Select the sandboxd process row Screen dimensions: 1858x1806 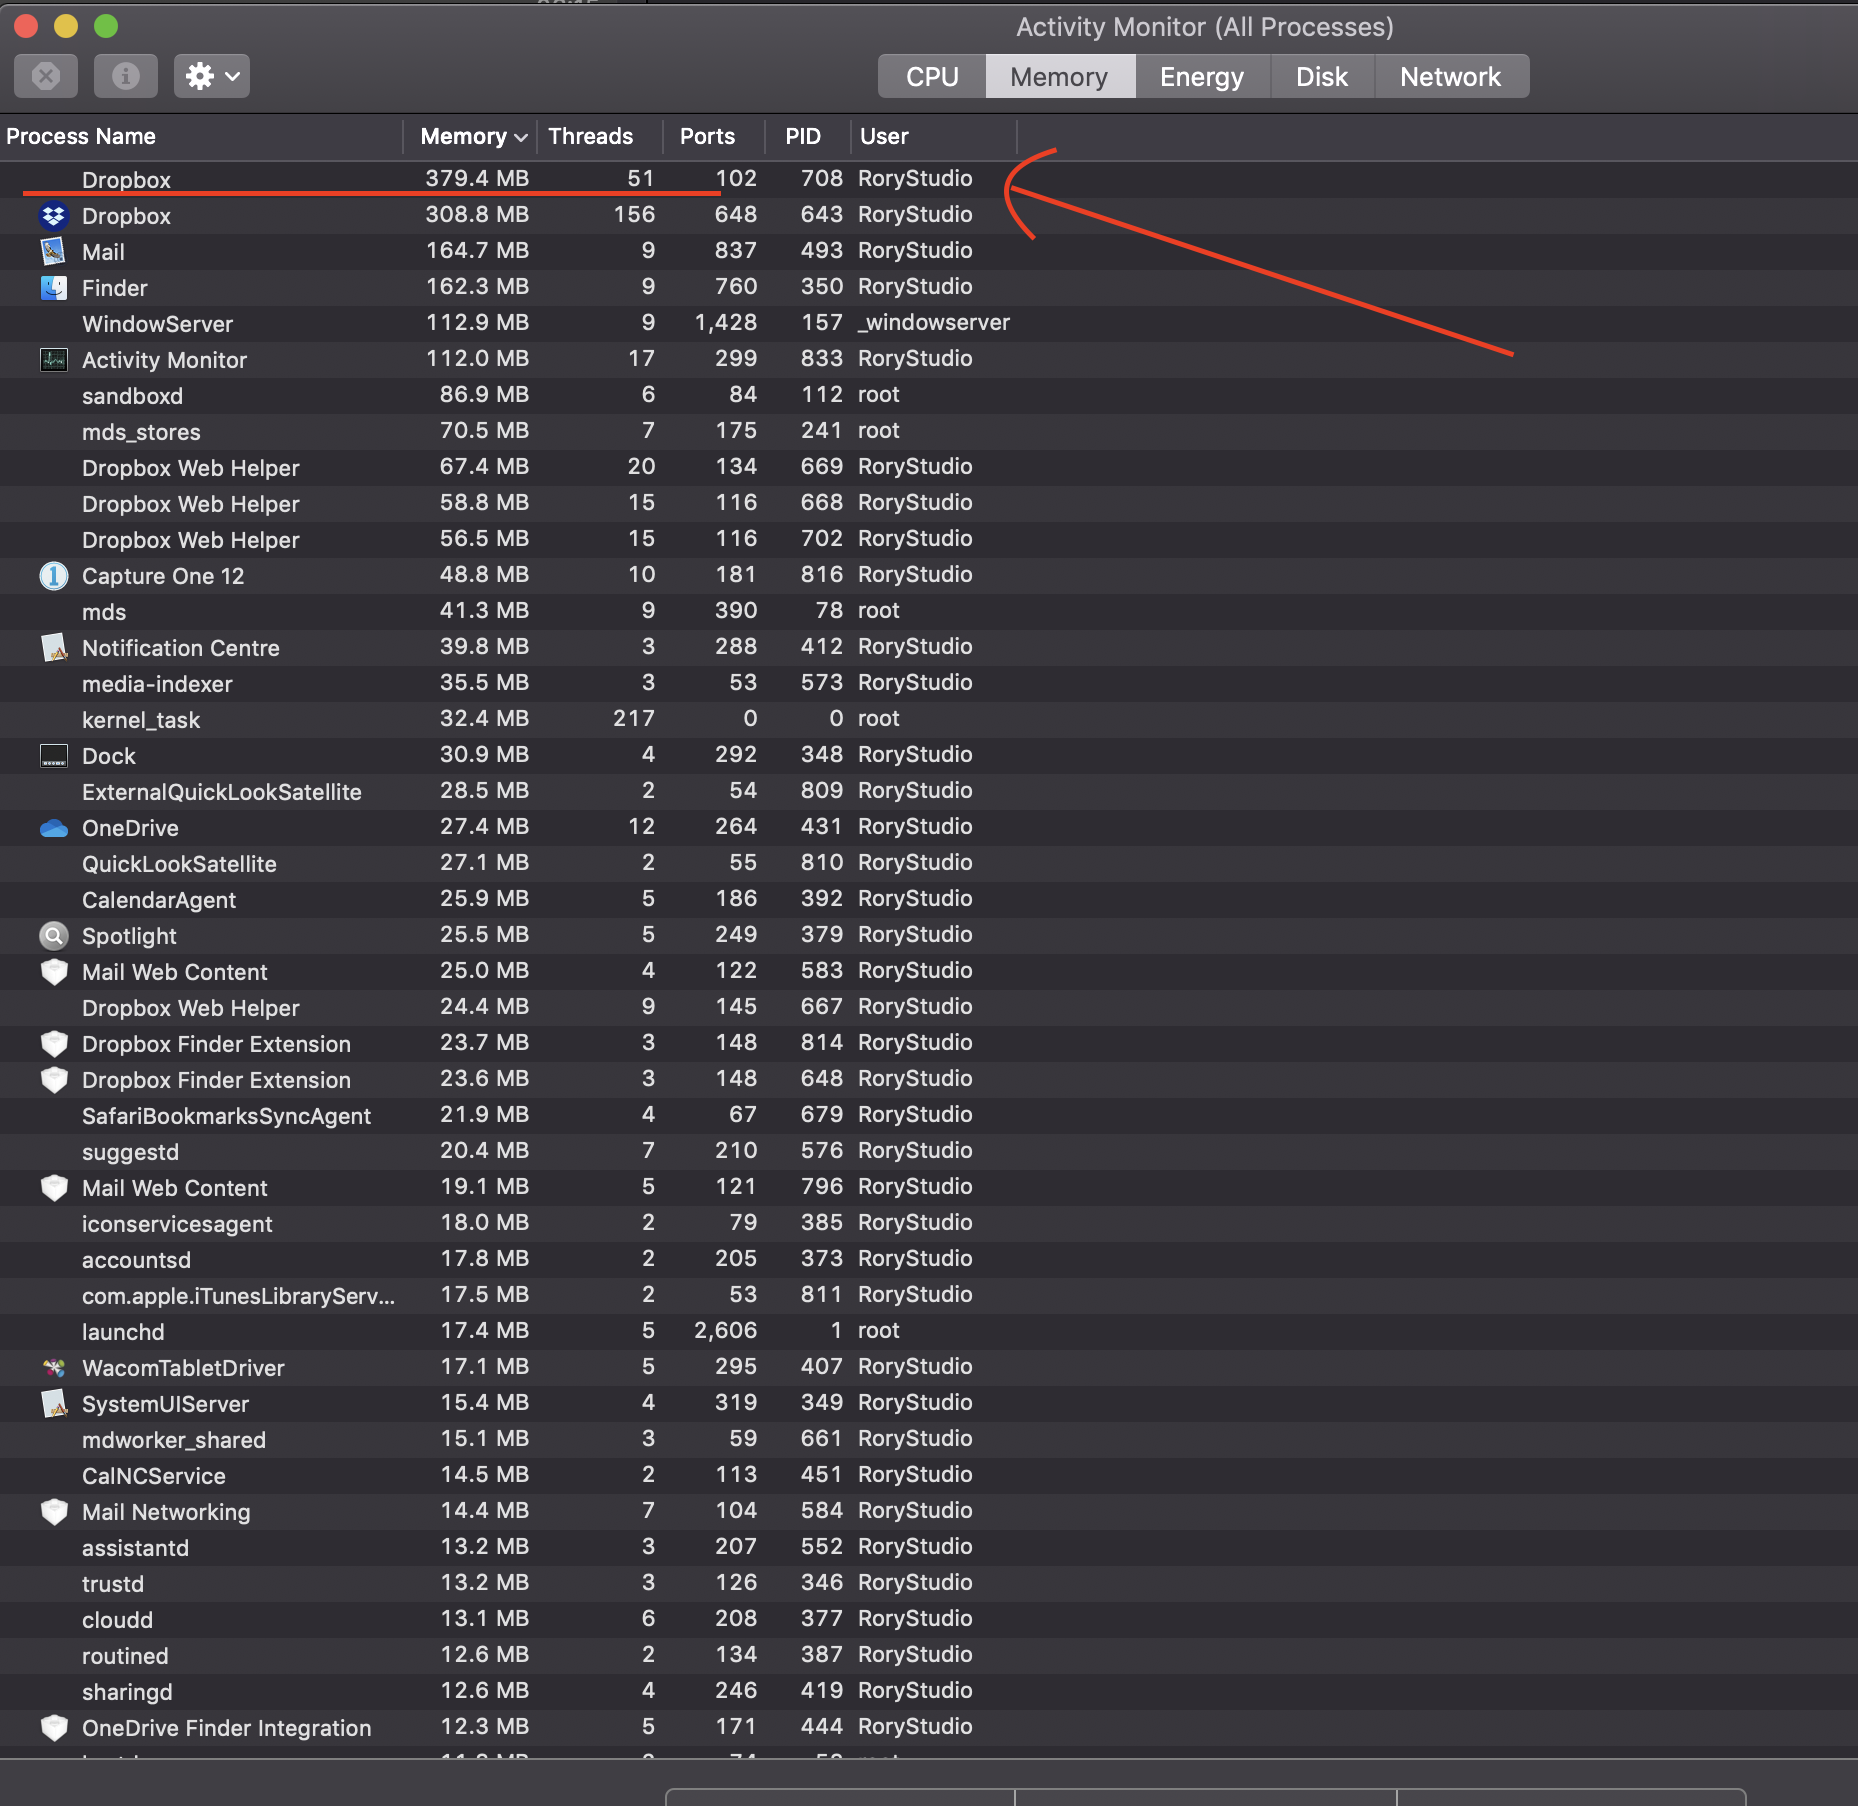pos(929,395)
